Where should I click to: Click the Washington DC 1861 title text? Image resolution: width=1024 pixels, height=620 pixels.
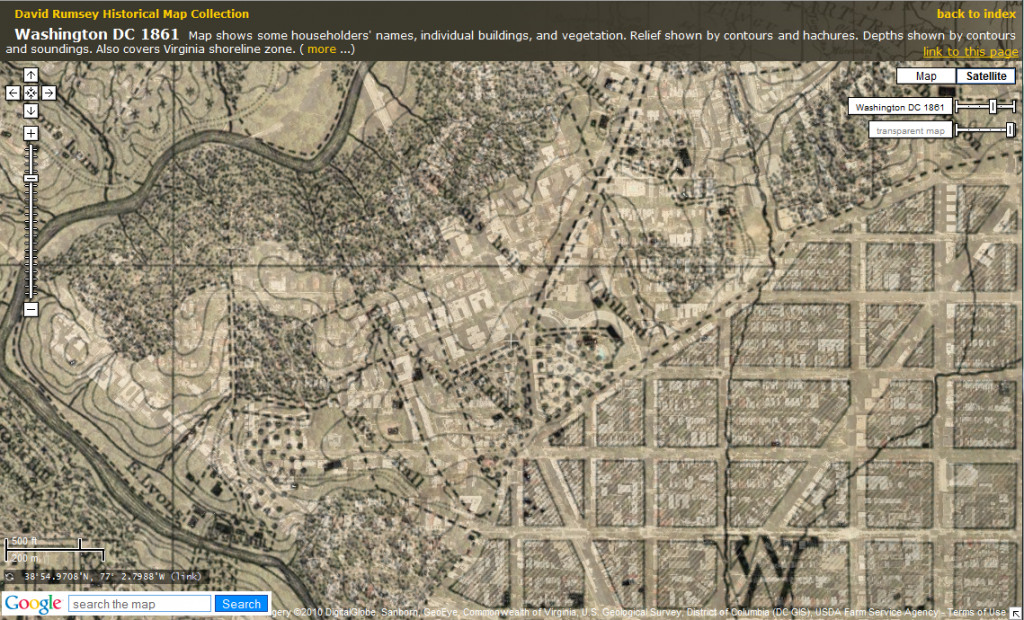97,34
